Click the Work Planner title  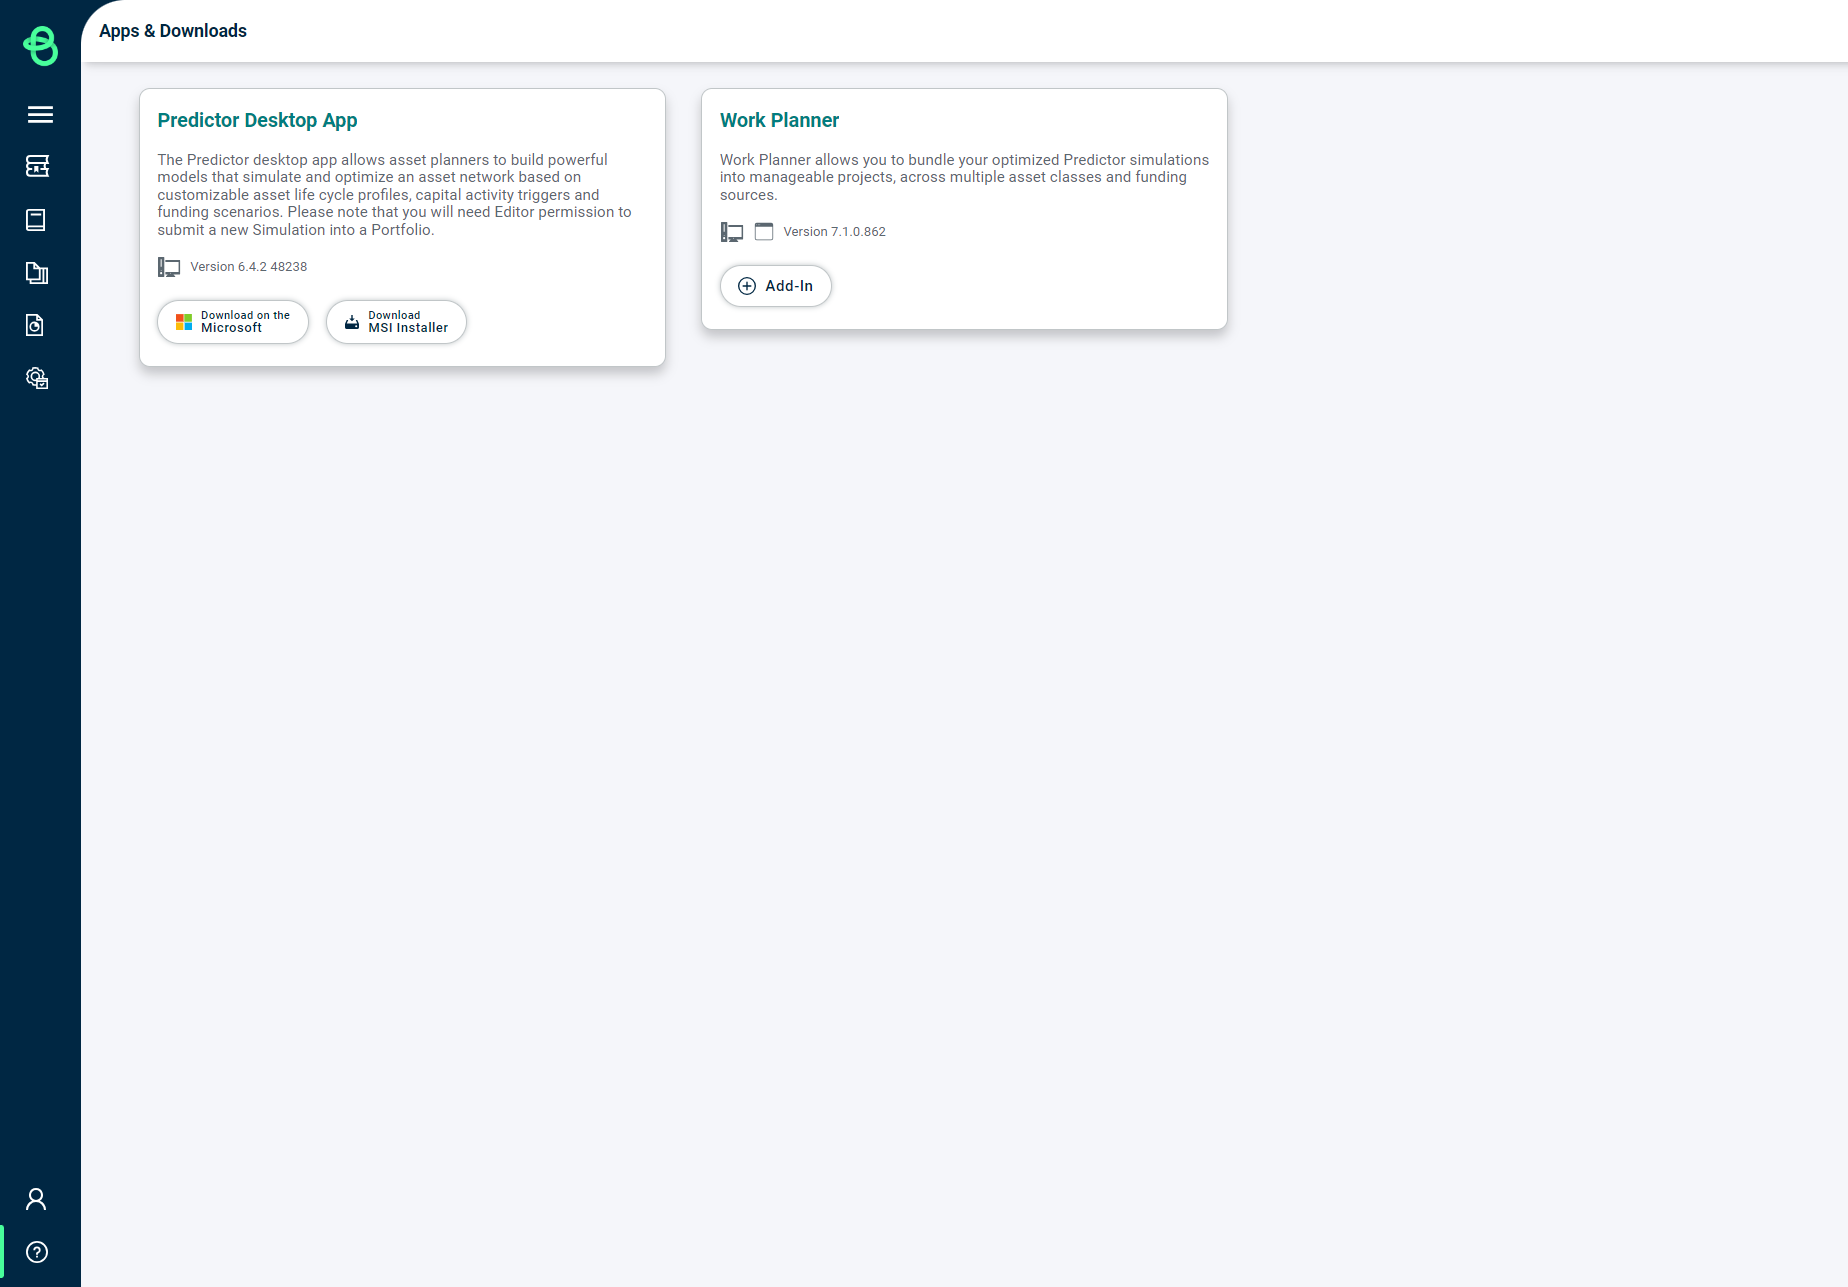[x=779, y=120]
